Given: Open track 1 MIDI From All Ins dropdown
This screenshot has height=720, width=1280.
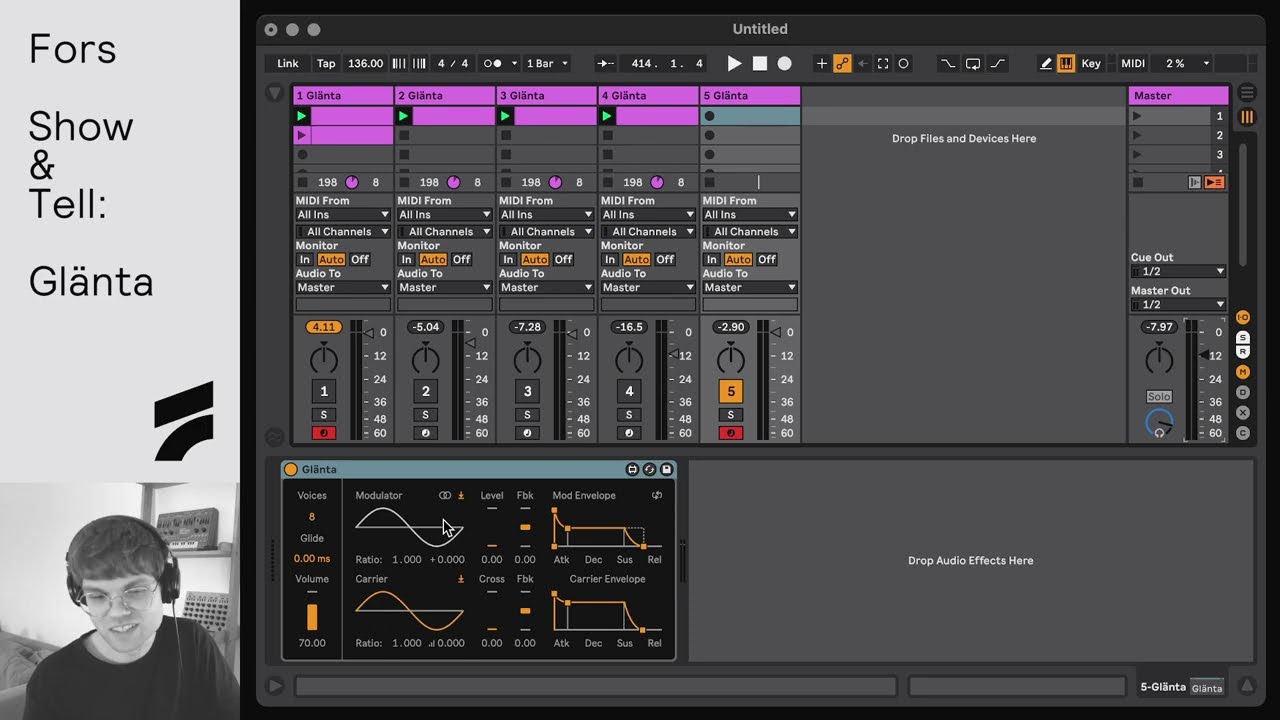Looking at the screenshot, I should point(343,215).
